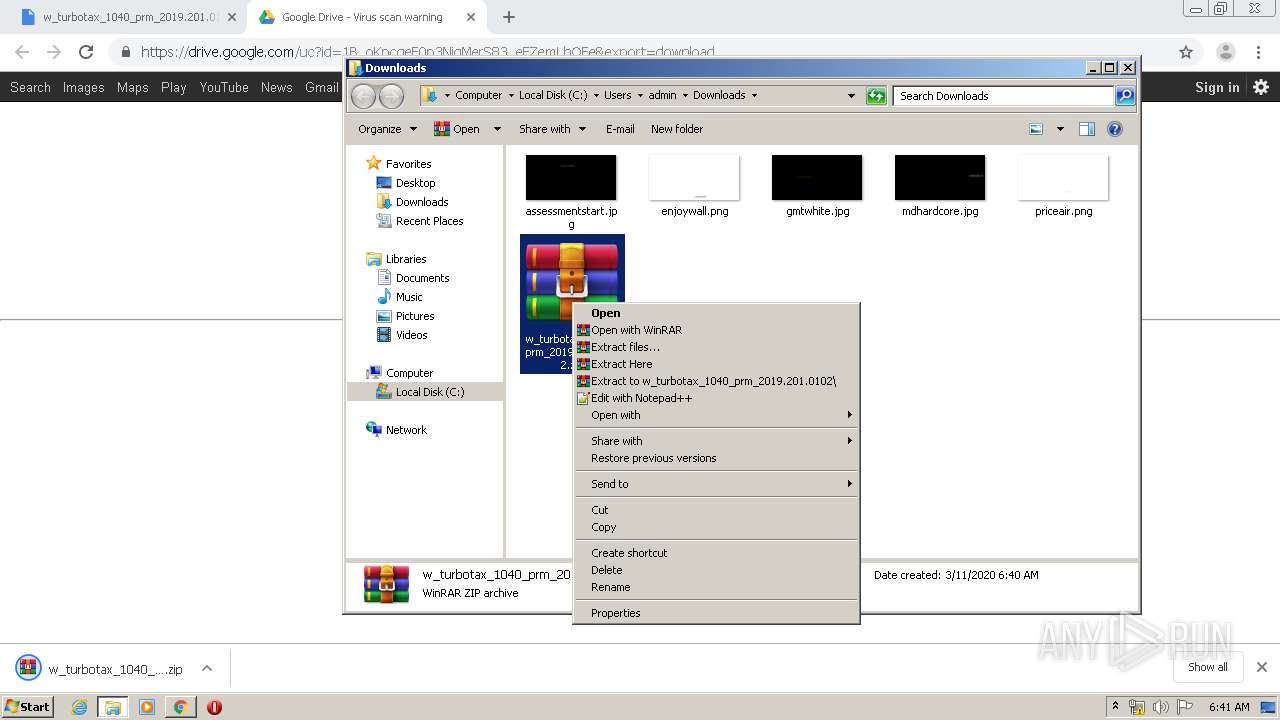Select enjoywall.png thumbnail

point(694,178)
